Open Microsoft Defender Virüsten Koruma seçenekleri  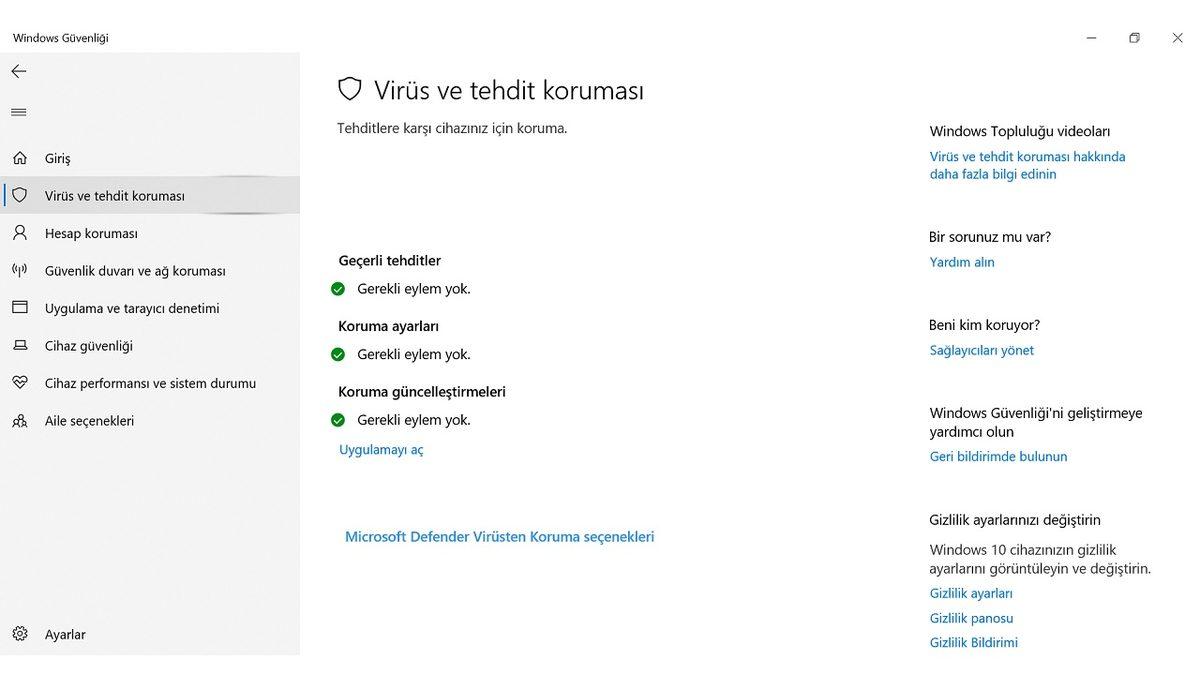coord(499,536)
